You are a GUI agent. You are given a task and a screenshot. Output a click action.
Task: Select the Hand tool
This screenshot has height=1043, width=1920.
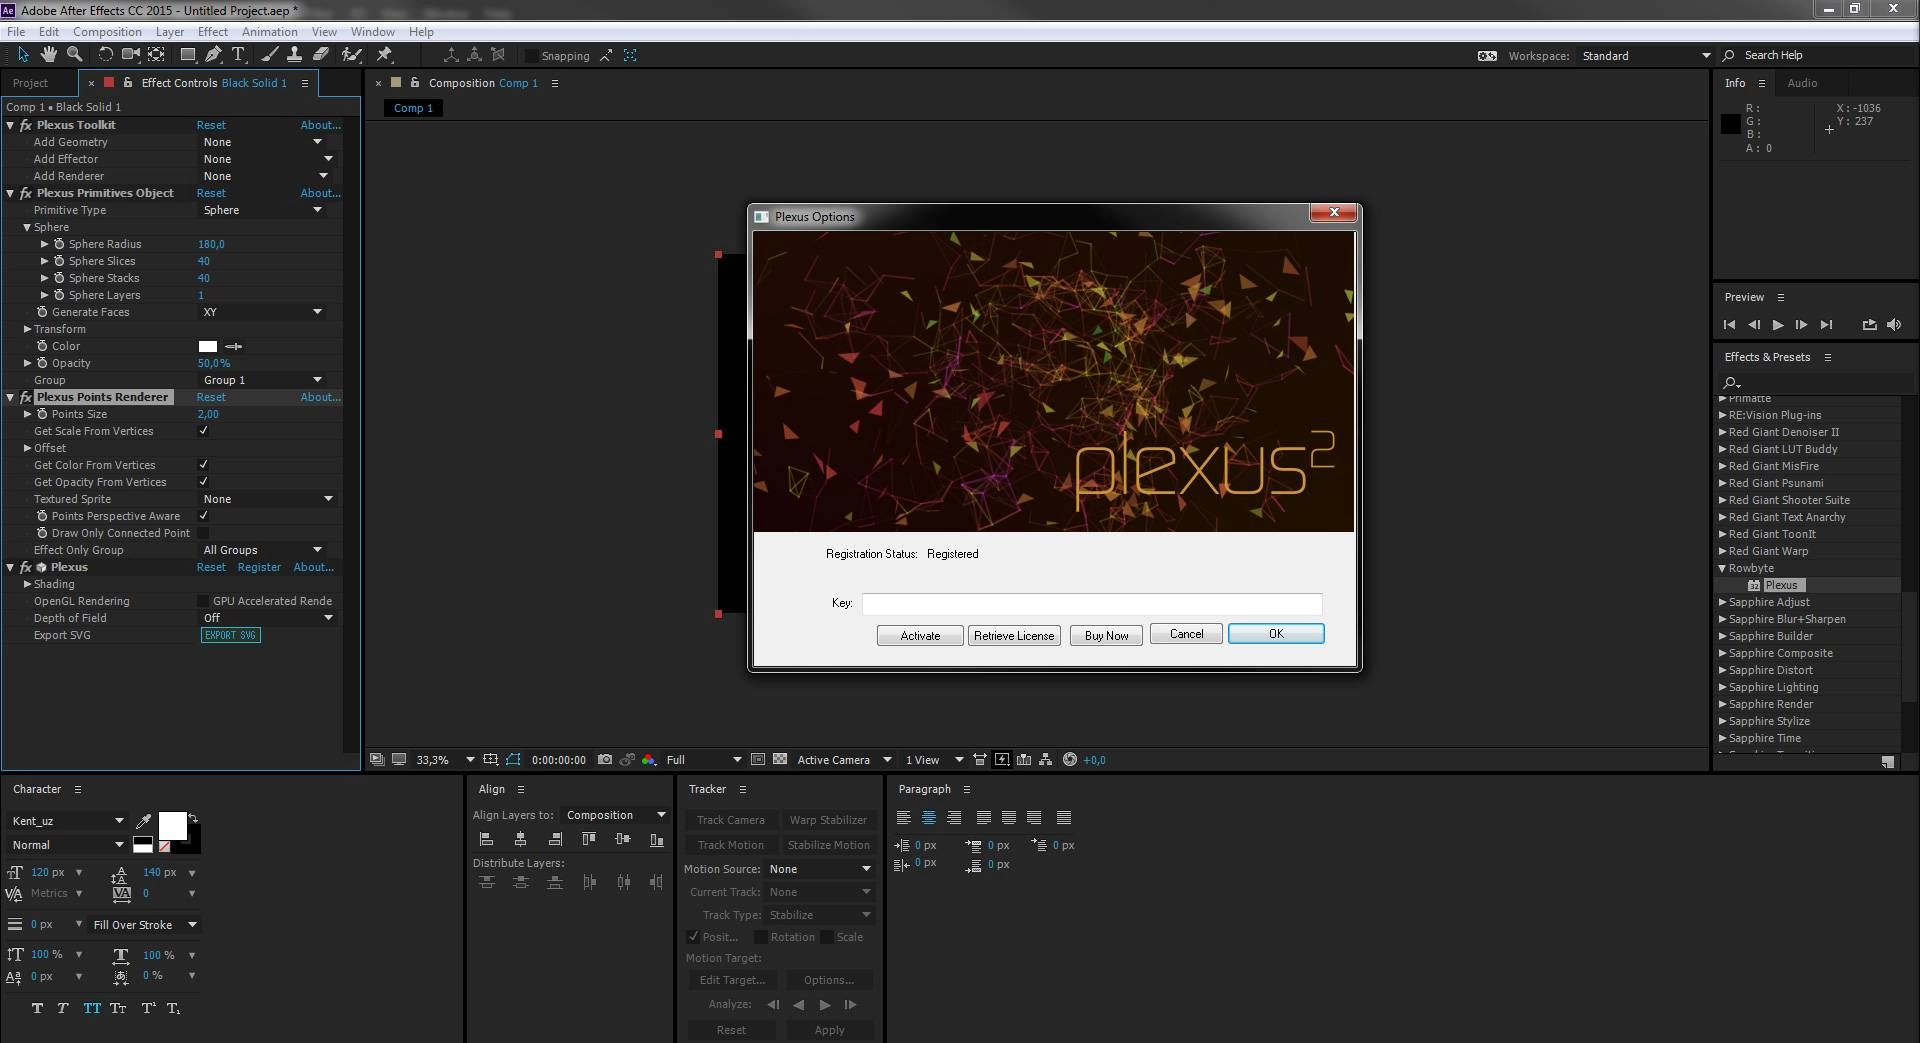coord(49,54)
